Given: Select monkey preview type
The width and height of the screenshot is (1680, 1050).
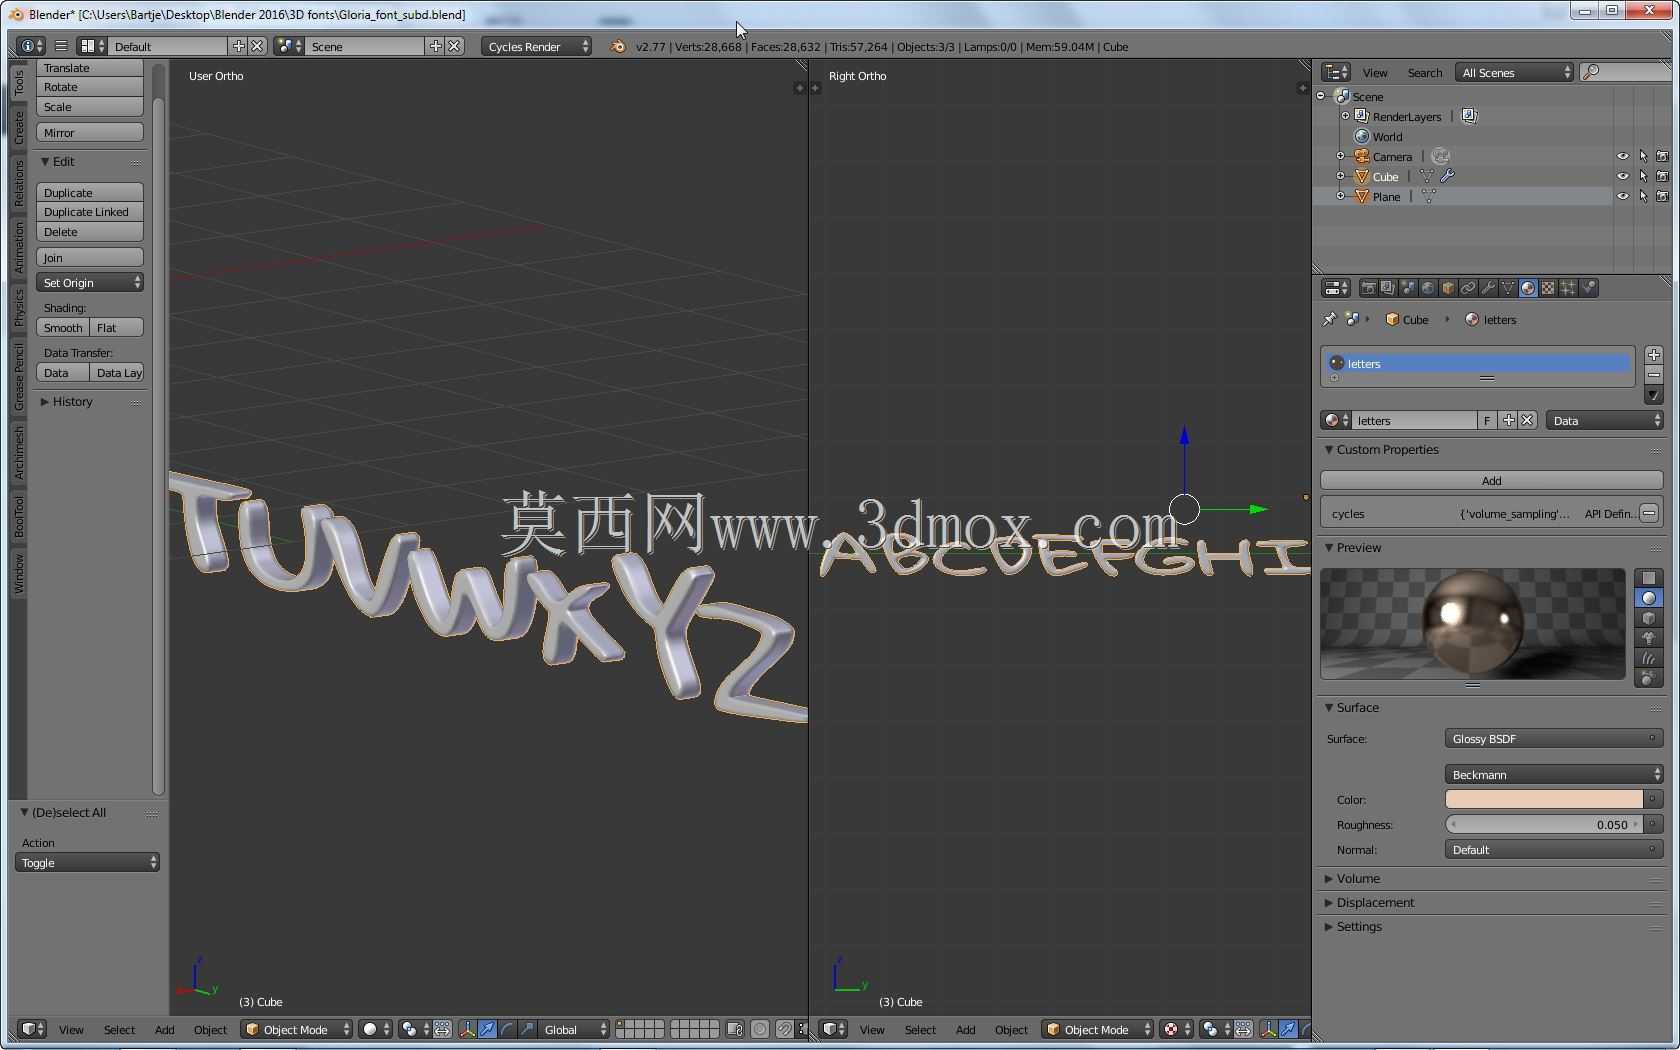Looking at the screenshot, I should click(1649, 638).
